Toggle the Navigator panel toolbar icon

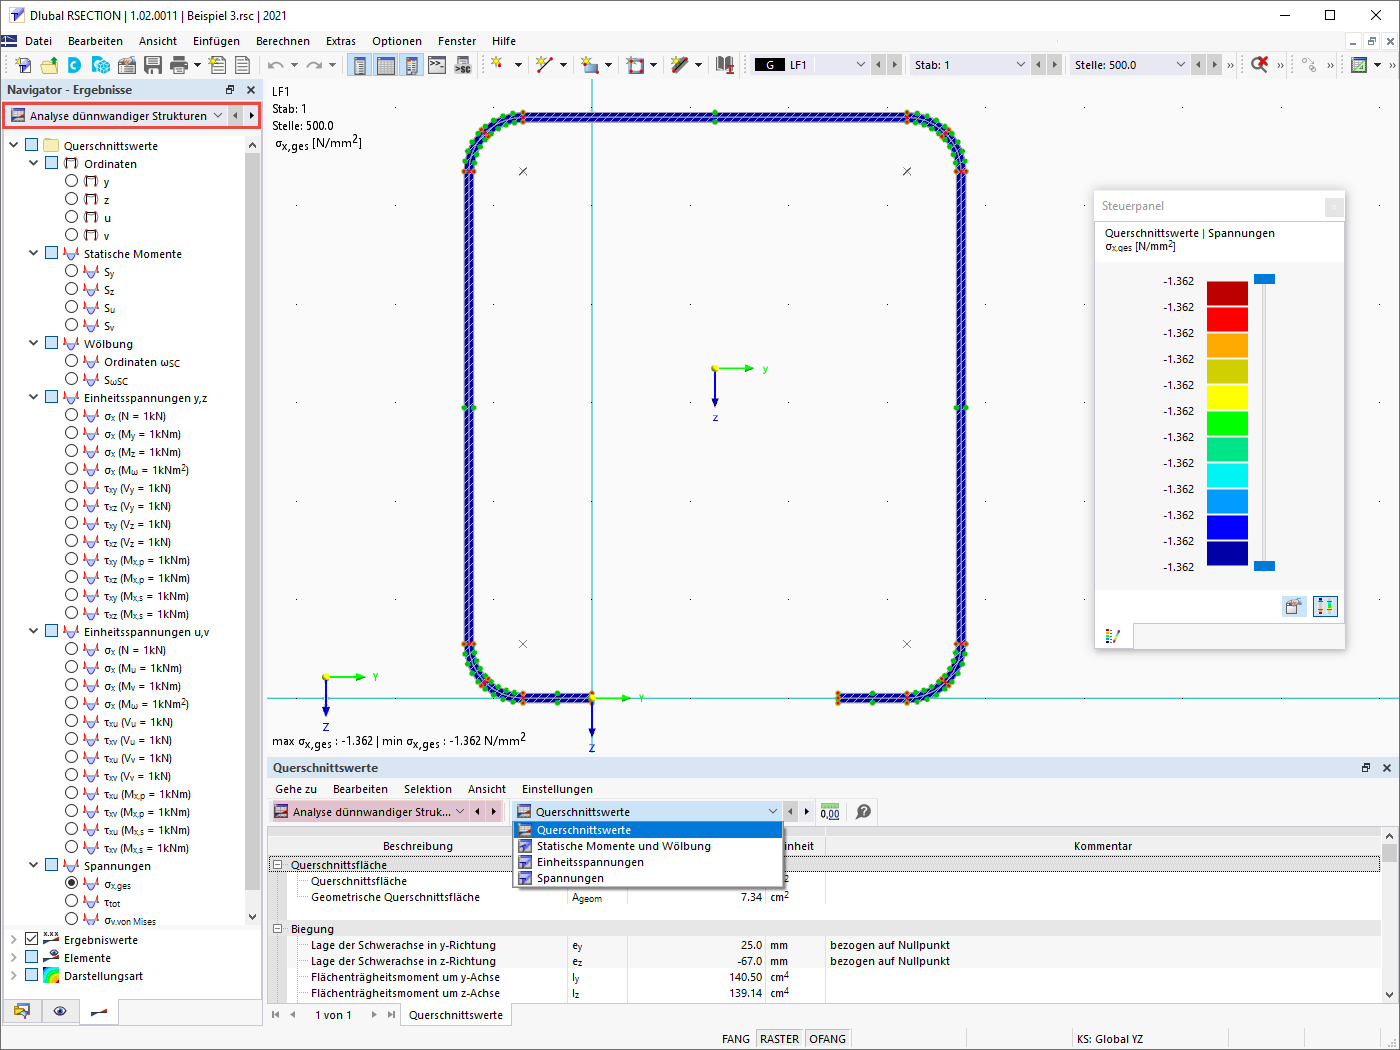click(x=360, y=65)
